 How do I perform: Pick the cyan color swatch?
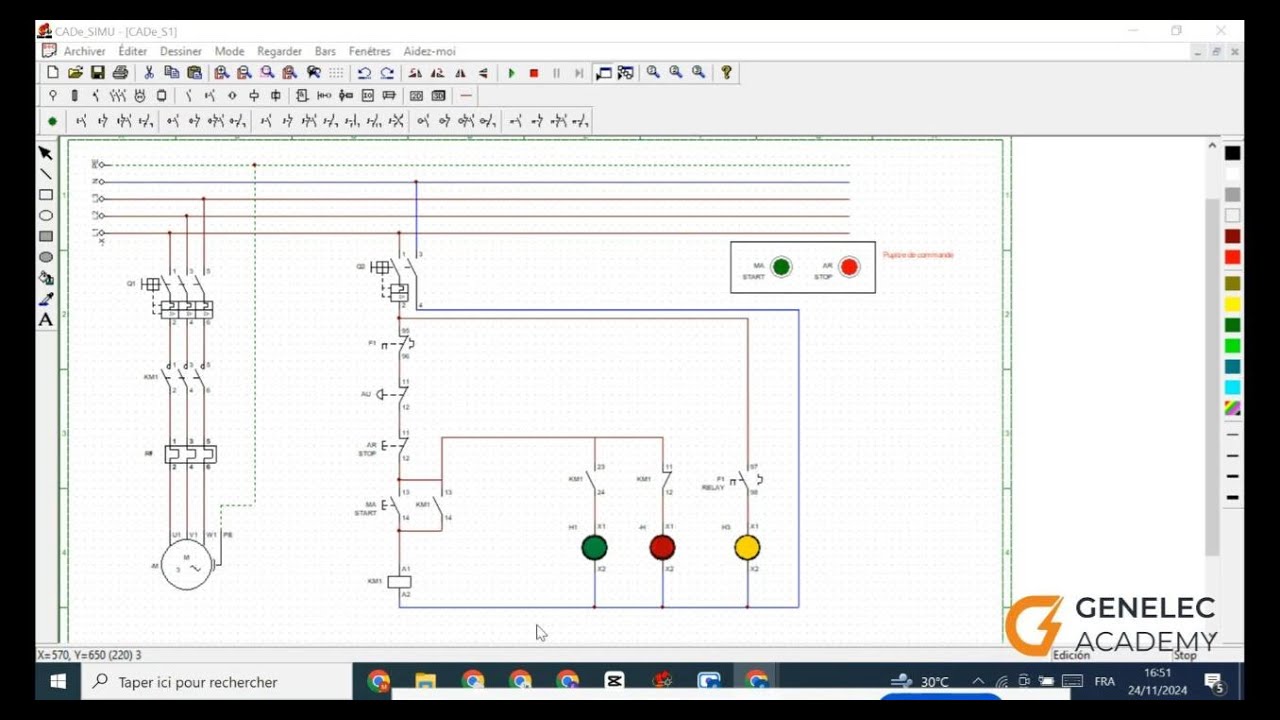point(1233,387)
